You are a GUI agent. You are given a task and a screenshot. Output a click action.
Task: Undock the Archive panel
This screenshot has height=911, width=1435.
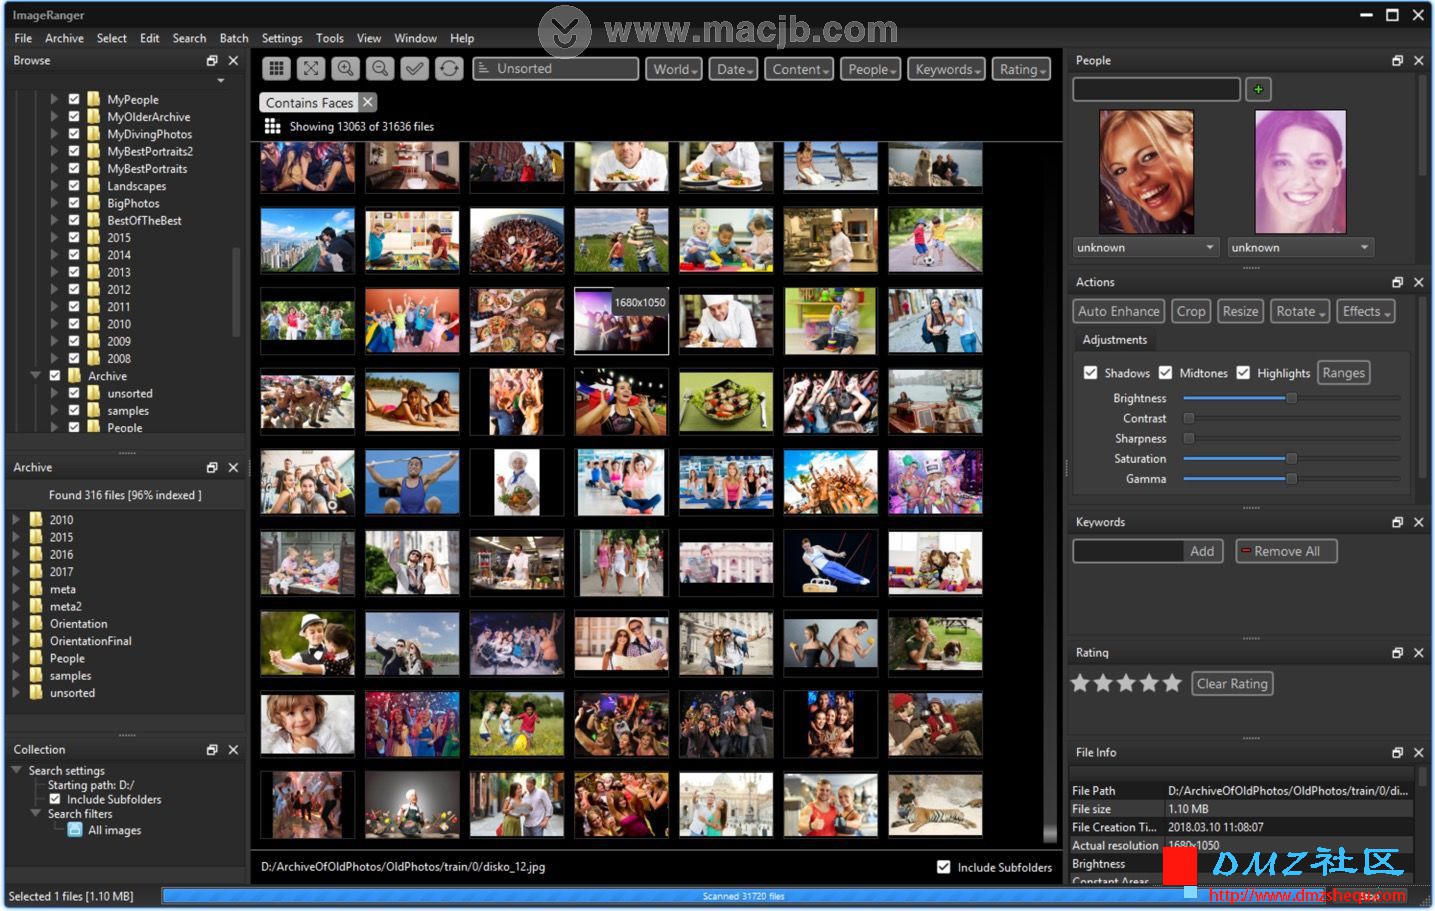[212, 467]
